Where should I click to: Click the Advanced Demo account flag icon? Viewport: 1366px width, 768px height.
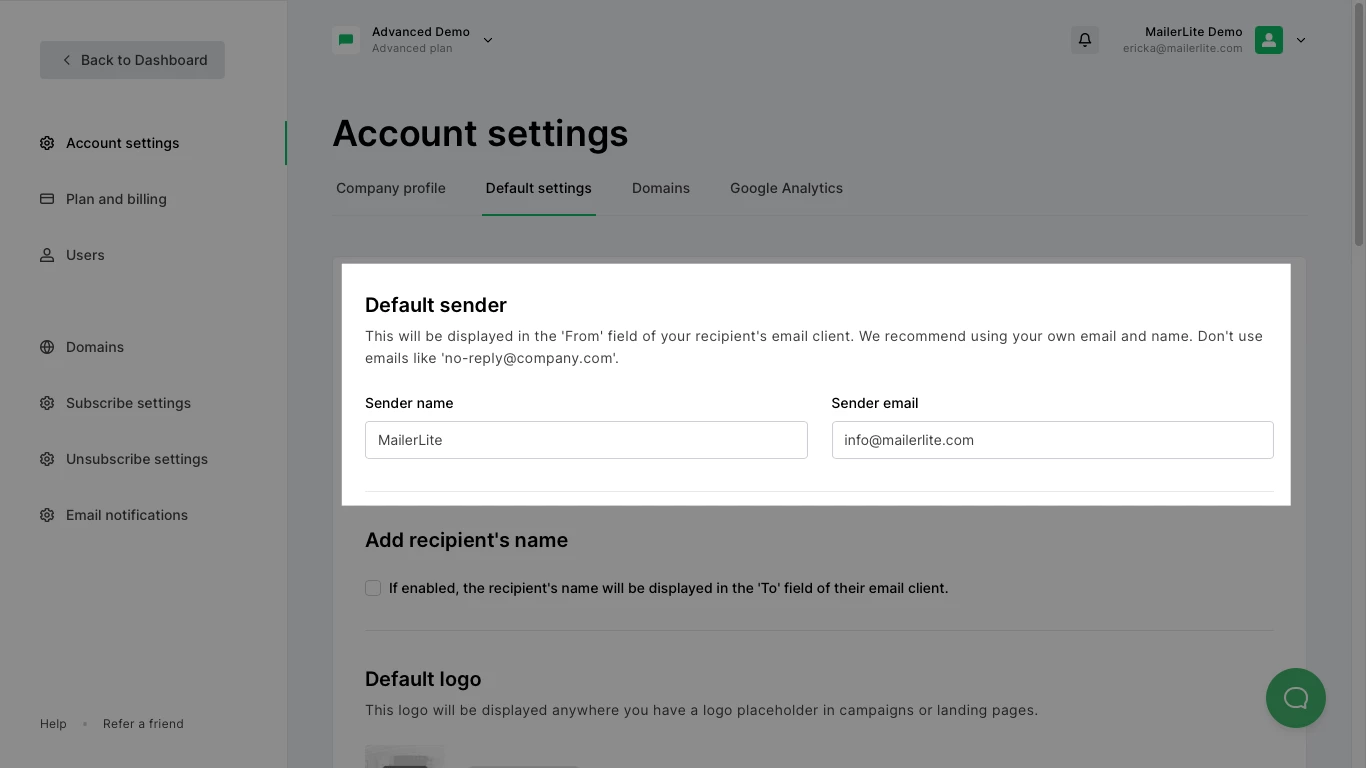click(x=346, y=40)
